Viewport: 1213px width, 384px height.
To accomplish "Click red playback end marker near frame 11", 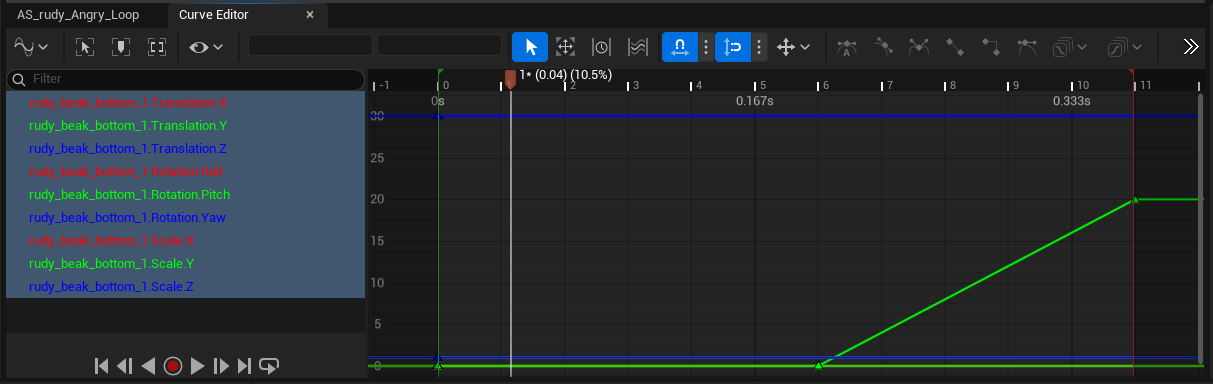I will point(1132,73).
